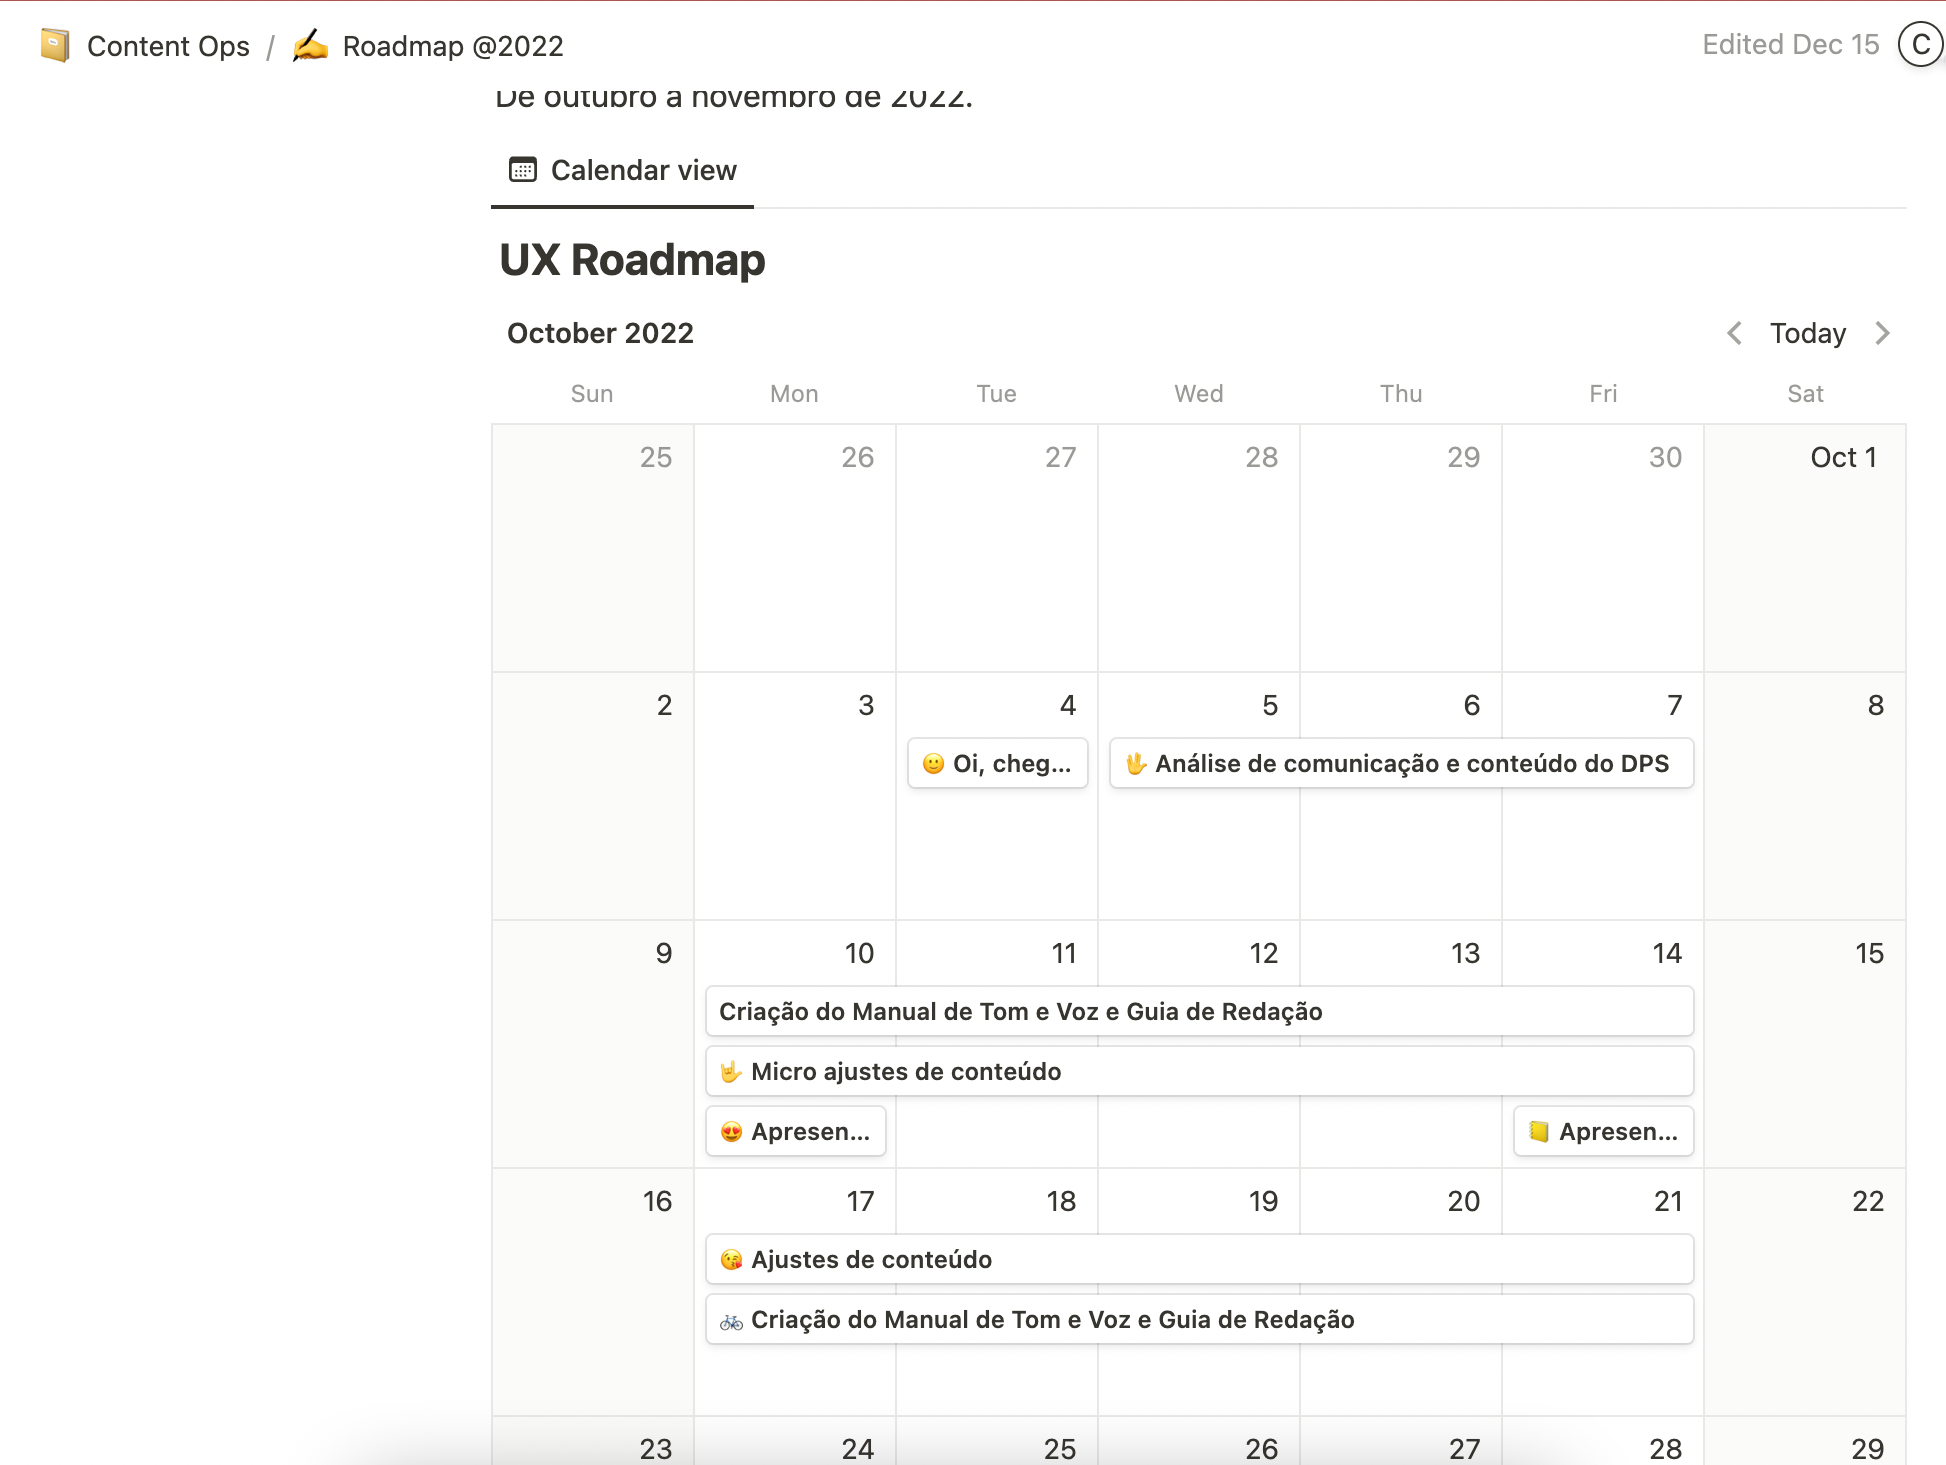Click the October 8 day cell
1946x1465 pixels.
(1804, 830)
